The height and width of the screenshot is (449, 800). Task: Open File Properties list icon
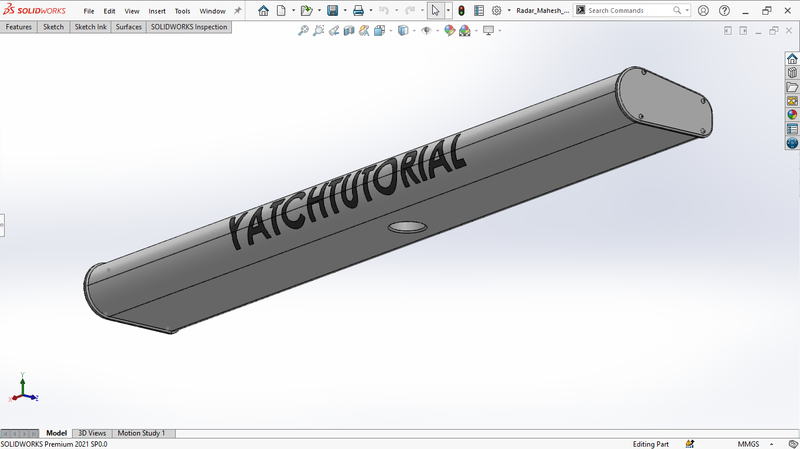479,10
